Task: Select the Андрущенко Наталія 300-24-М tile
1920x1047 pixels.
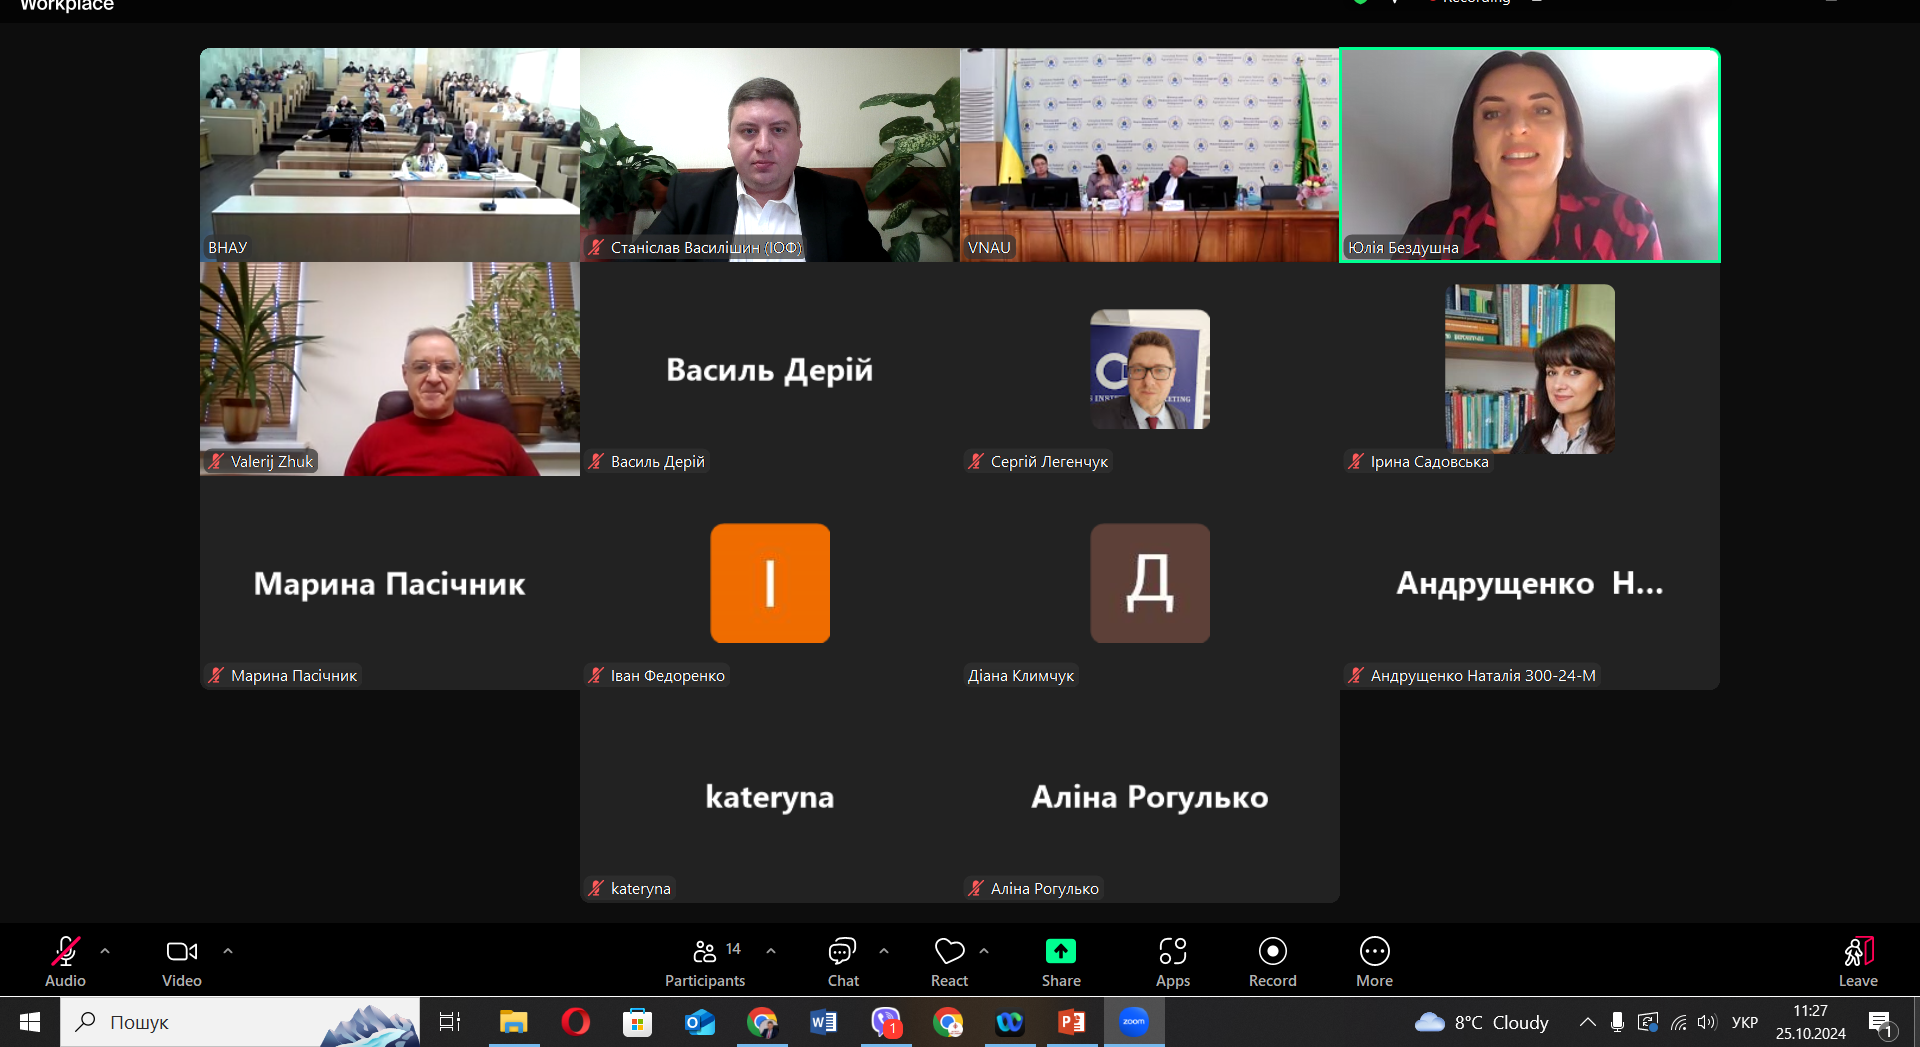Action: (x=1530, y=583)
